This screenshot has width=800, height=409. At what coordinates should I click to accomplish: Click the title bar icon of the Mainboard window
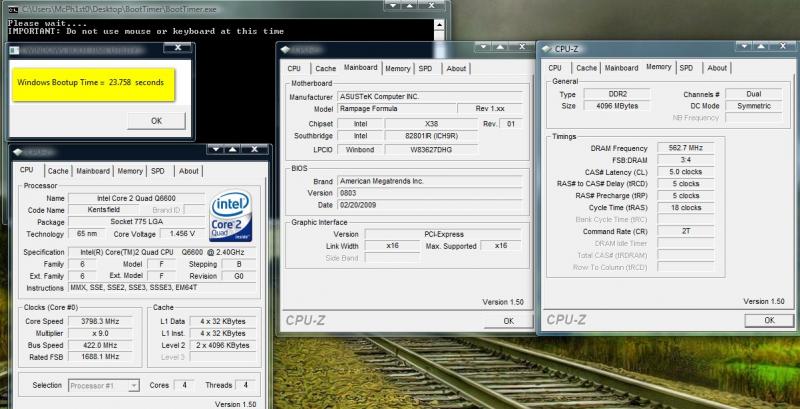[285, 49]
